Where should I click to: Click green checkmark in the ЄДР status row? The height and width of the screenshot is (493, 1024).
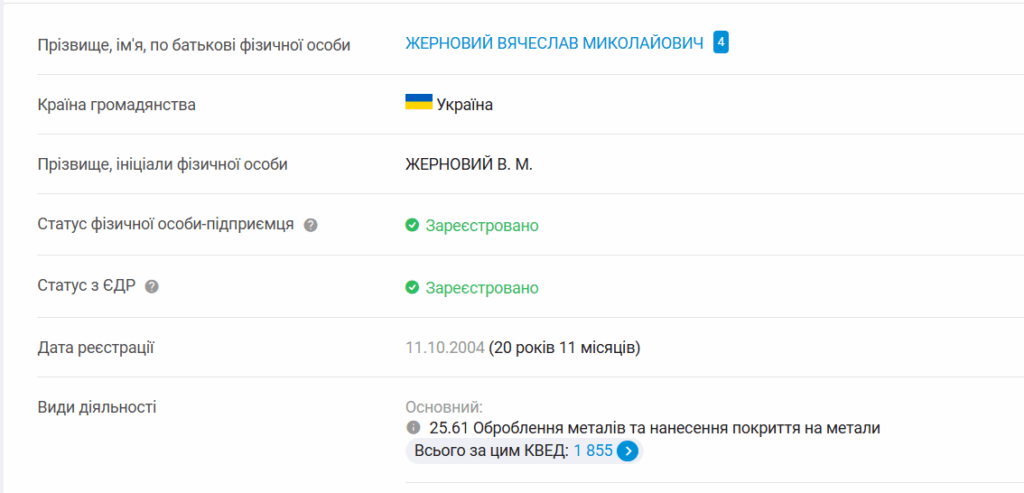pyautogui.click(x=411, y=287)
